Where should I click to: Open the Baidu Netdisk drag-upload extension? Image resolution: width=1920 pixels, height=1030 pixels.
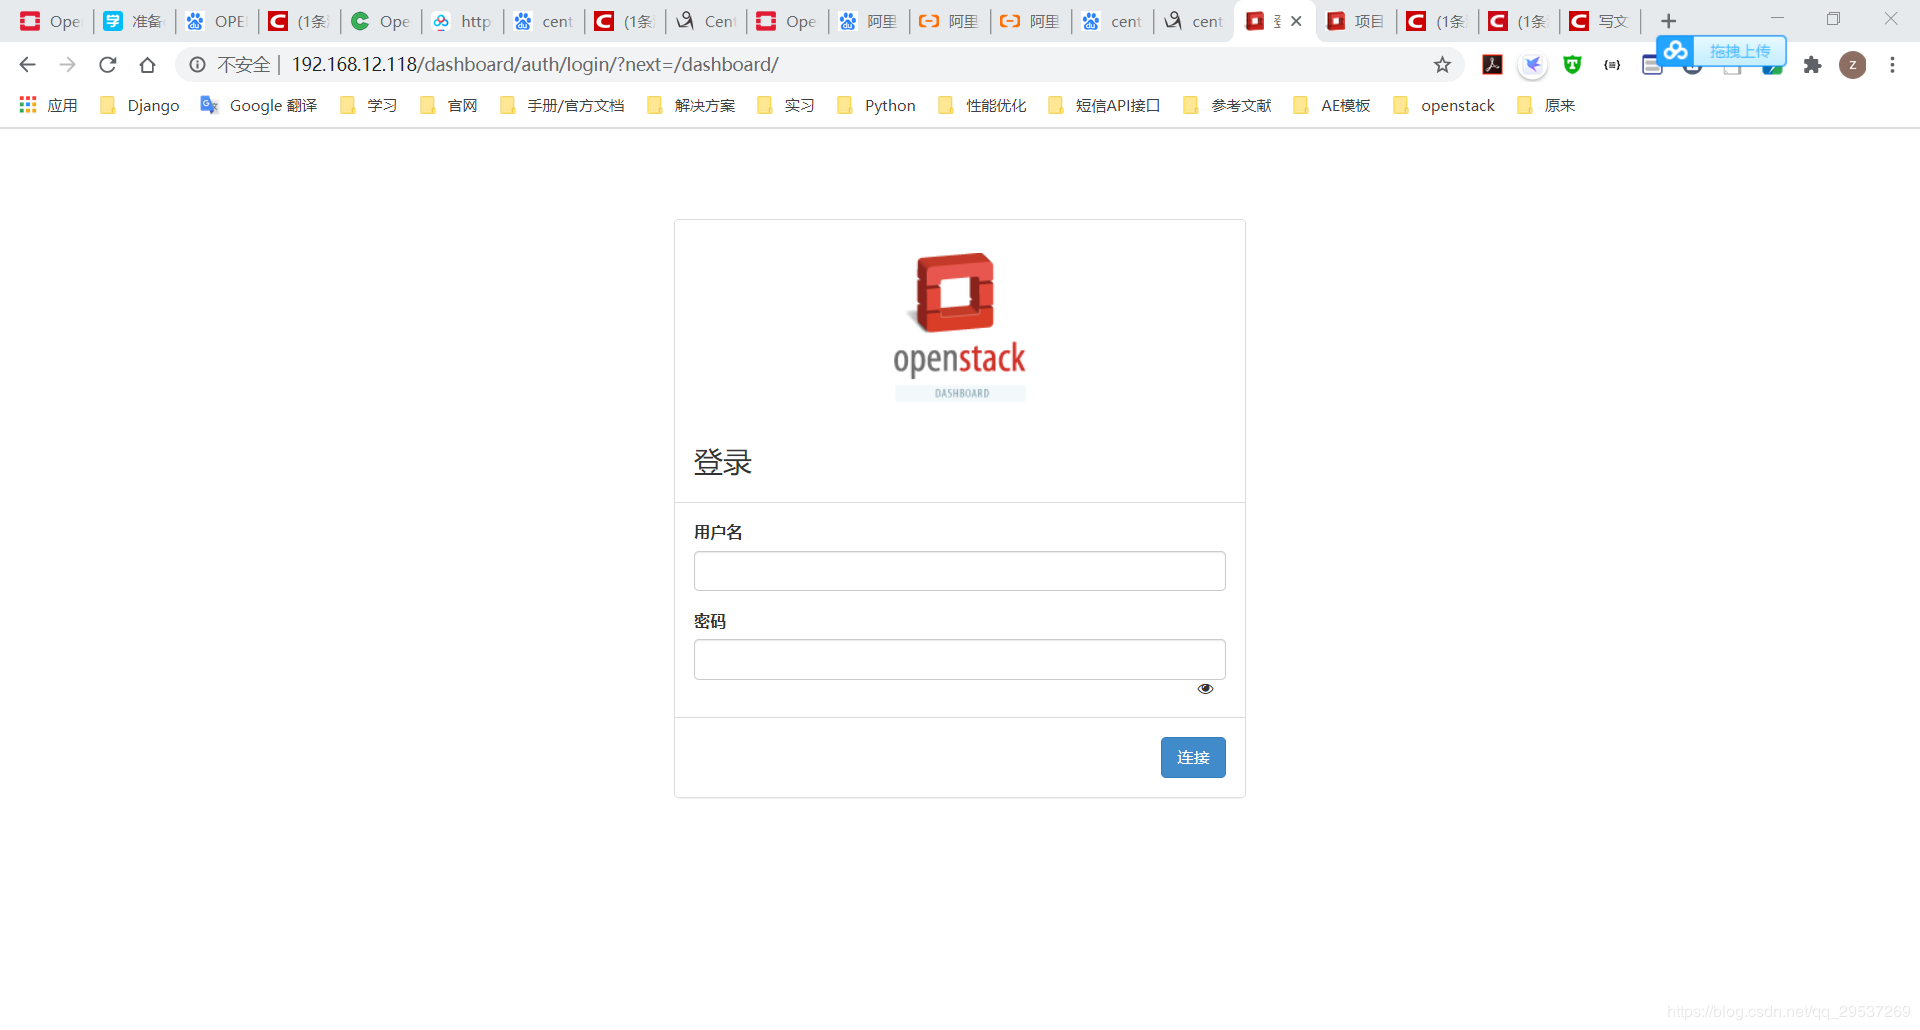tap(1674, 52)
